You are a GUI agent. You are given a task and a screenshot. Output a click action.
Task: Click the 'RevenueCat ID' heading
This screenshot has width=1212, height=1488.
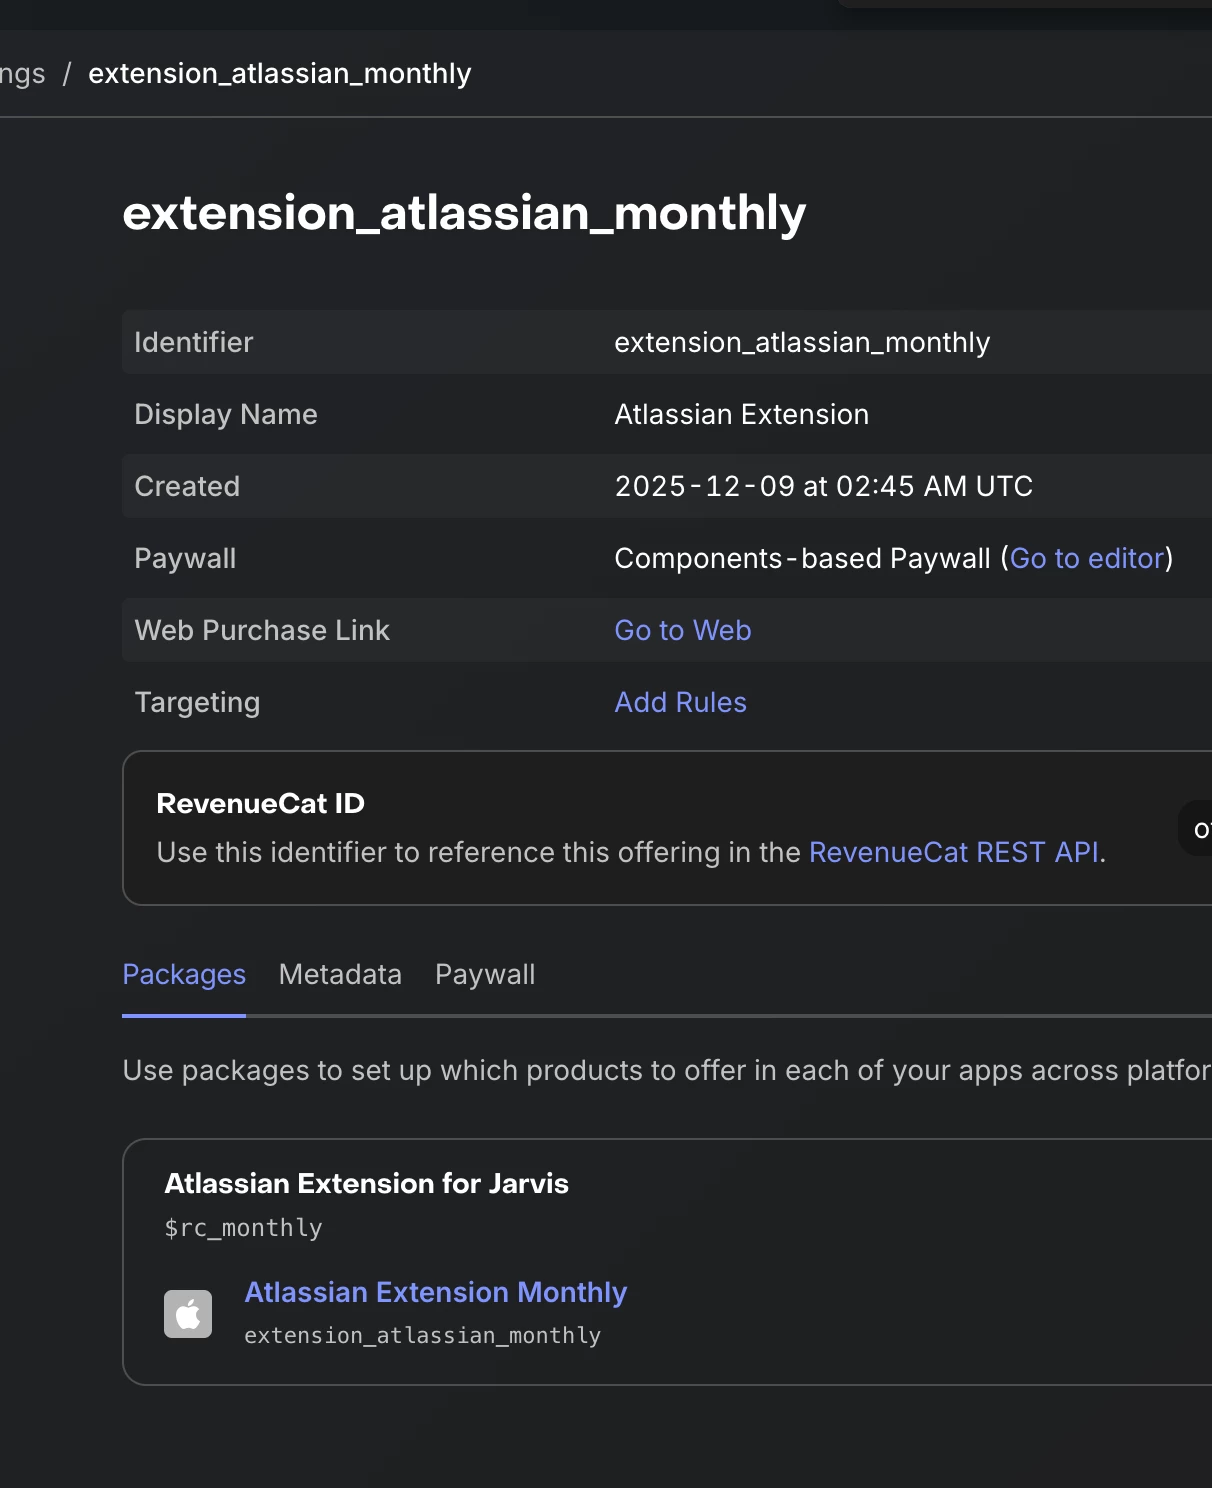(x=260, y=803)
